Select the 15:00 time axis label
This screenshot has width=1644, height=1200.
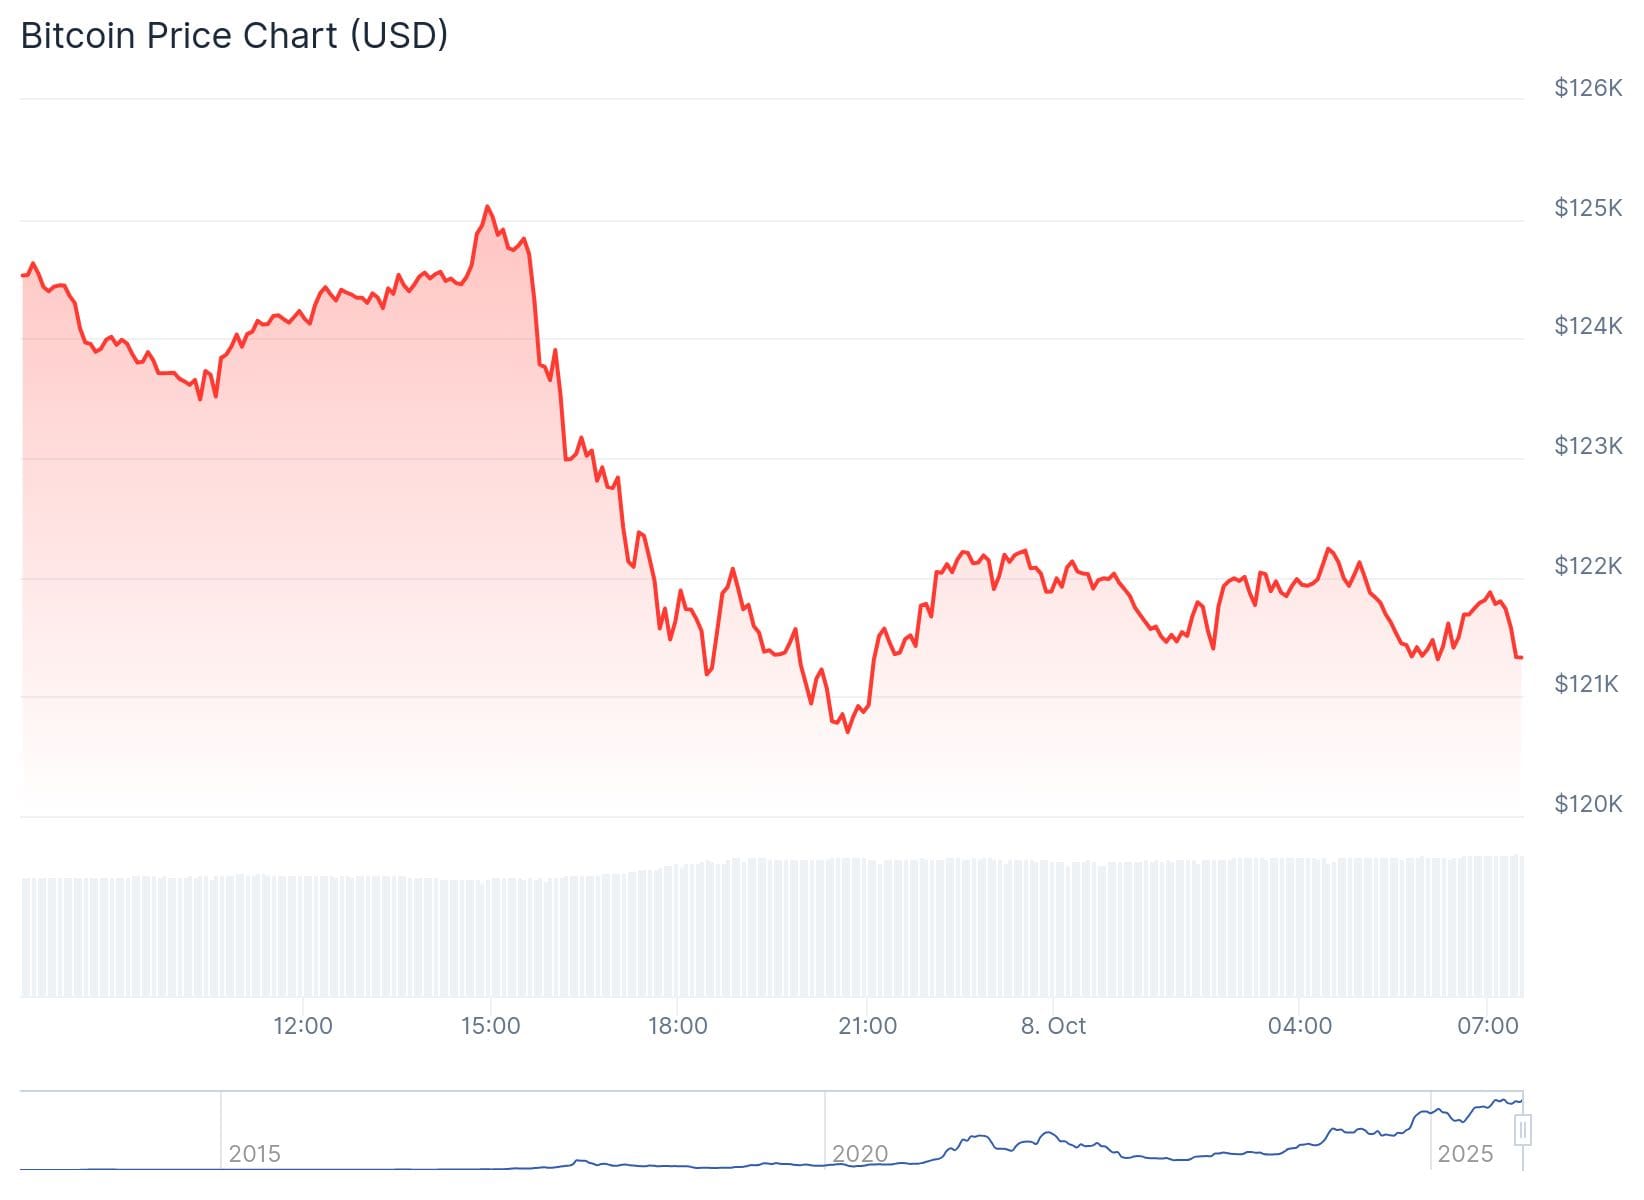(x=490, y=1026)
